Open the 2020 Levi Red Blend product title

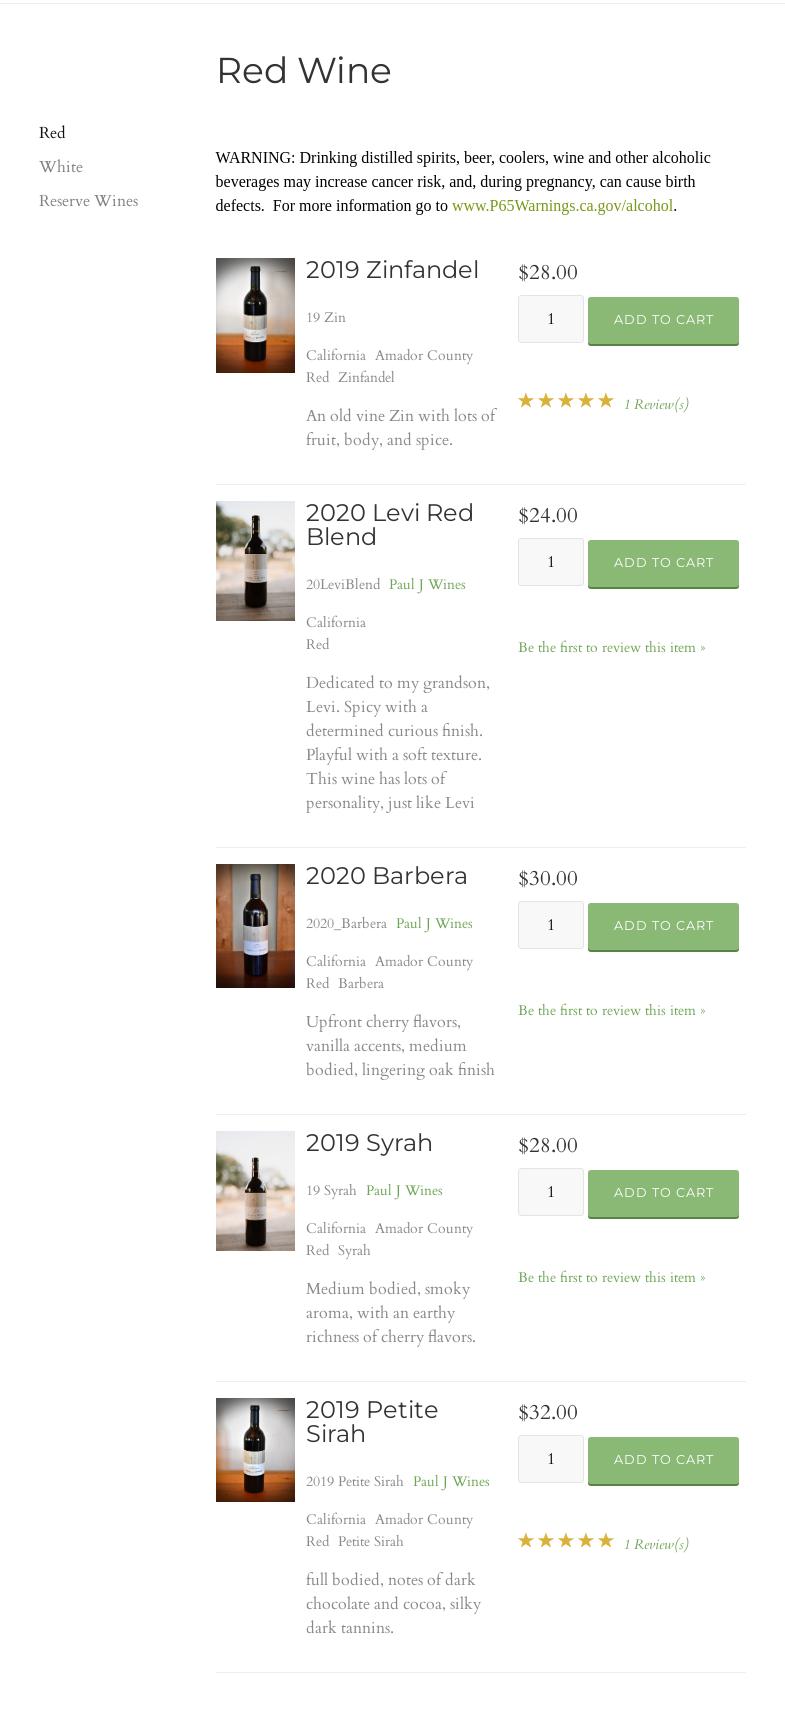[389, 524]
